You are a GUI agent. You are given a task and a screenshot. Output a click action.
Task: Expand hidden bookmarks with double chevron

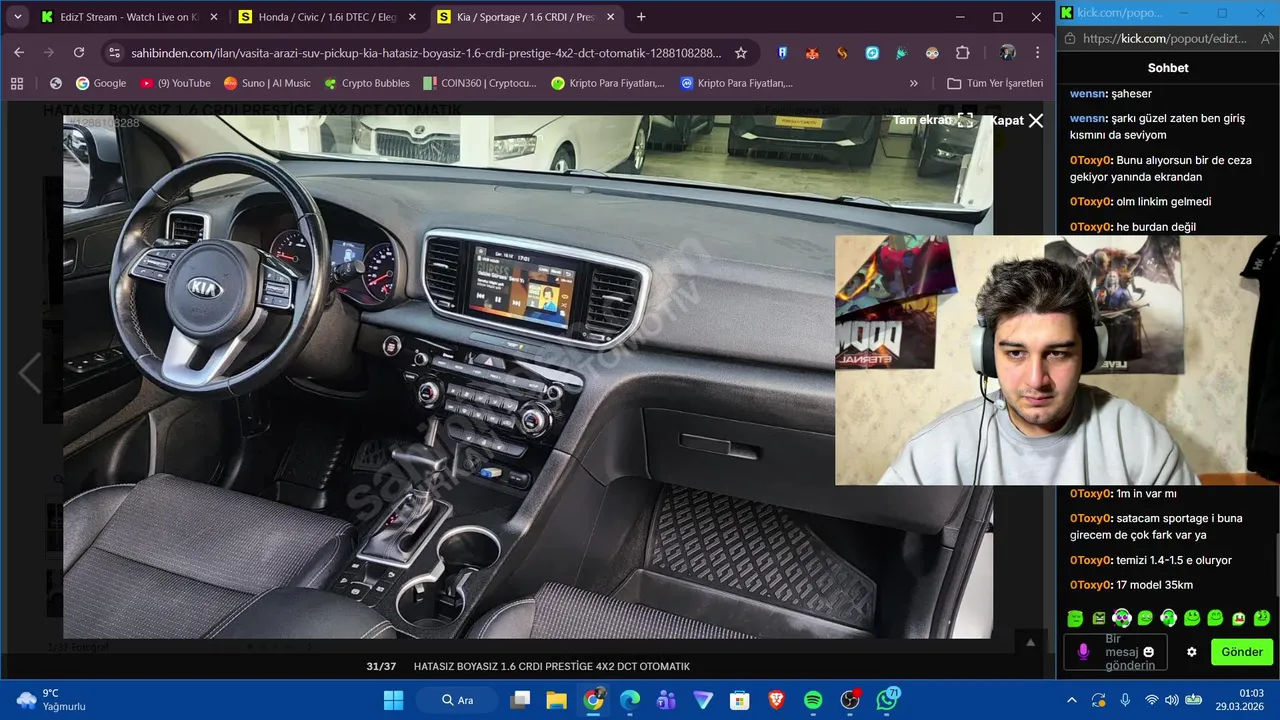point(913,83)
